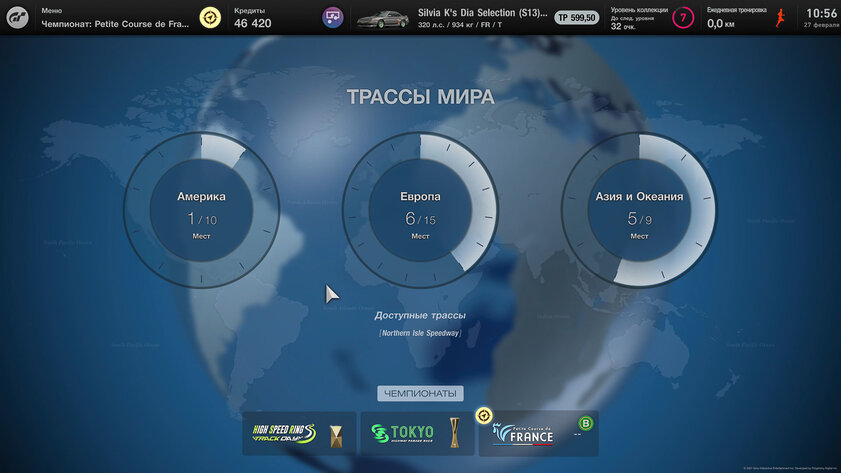Image resolution: width=841 pixels, height=473 pixels.
Task: Click the Кредиты 46 420 value
Action: click(x=253, y=23)
